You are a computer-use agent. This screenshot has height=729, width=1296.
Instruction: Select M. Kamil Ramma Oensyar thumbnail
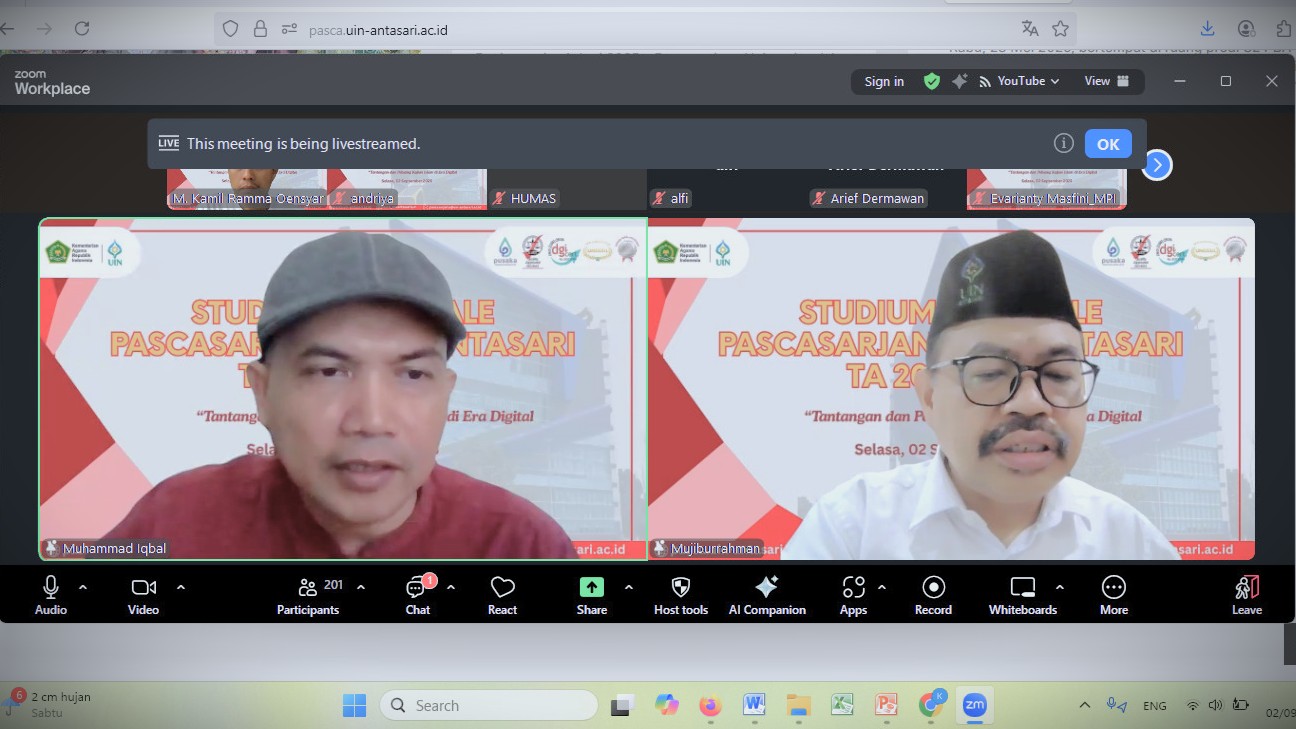pos(247,188)
